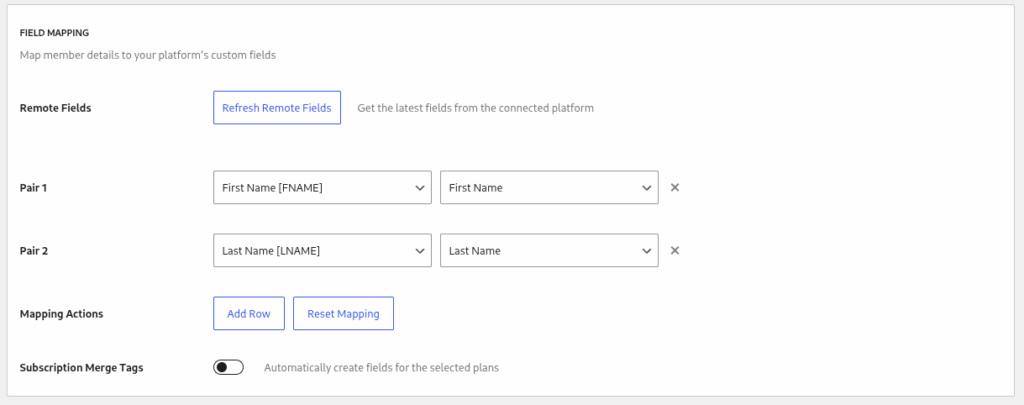Image resolution: width=1024 pixels, height=405 pixels.
Task: Enable the Subscription Merge Tags toggle
Action: tap(228, 367)
